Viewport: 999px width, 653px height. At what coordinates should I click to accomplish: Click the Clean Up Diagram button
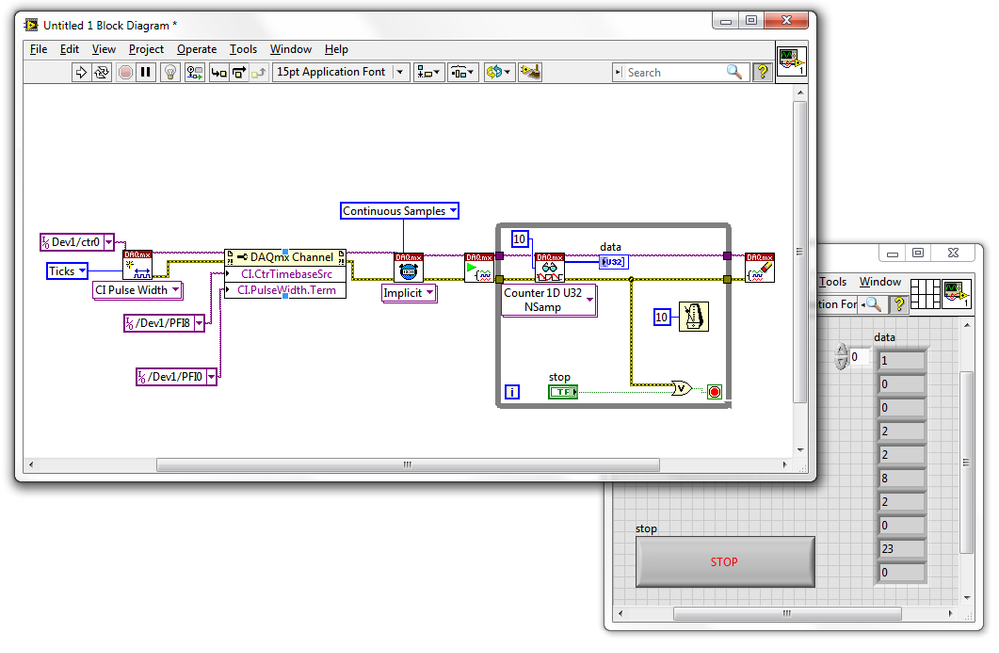530,73
